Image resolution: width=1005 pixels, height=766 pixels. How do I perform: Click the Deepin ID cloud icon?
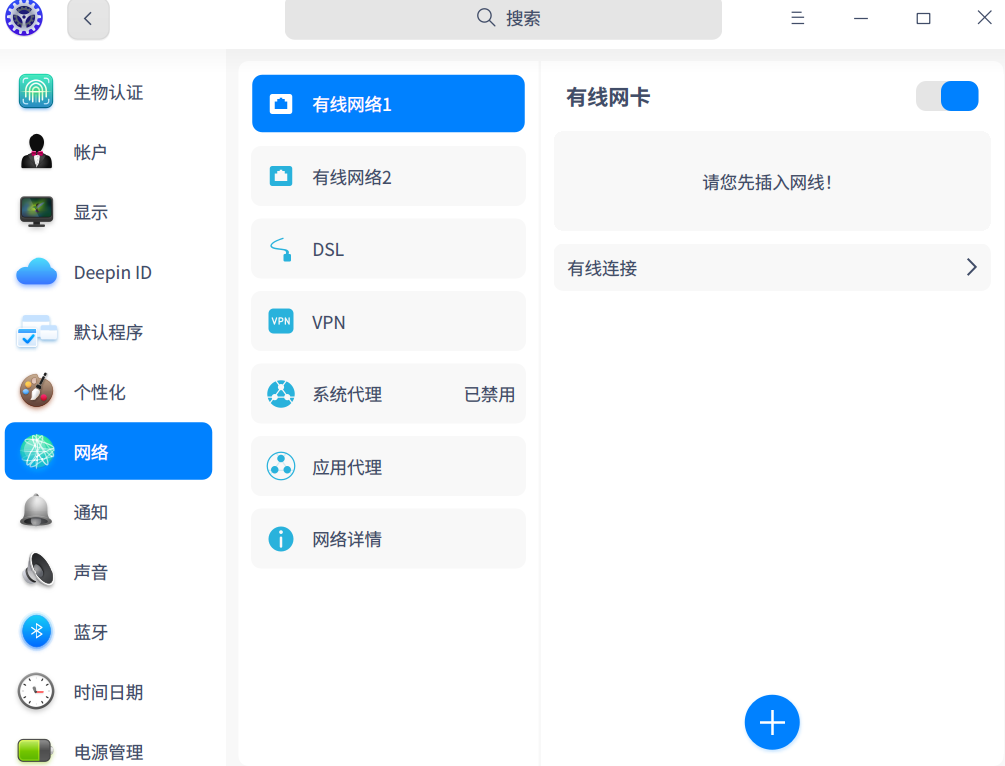(36, 271)
